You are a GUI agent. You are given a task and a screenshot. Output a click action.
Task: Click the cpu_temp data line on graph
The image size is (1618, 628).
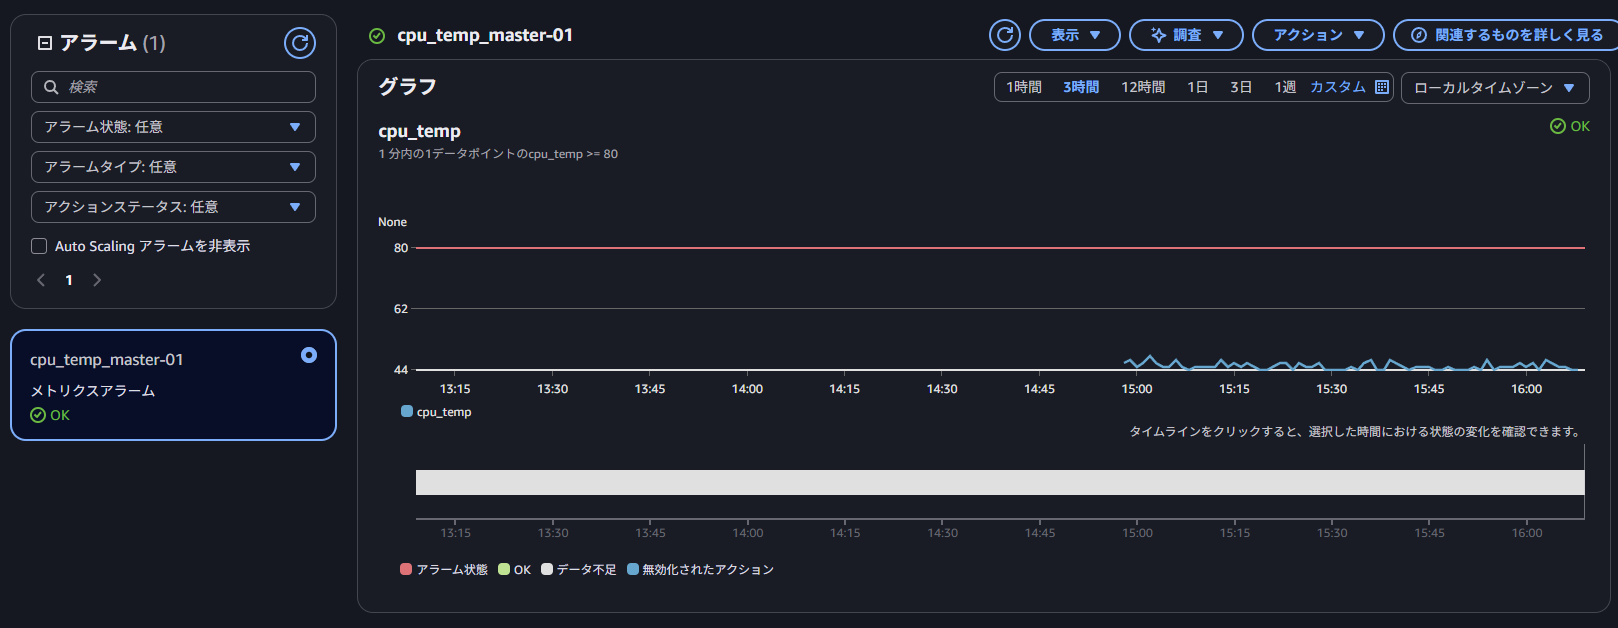1352,364
